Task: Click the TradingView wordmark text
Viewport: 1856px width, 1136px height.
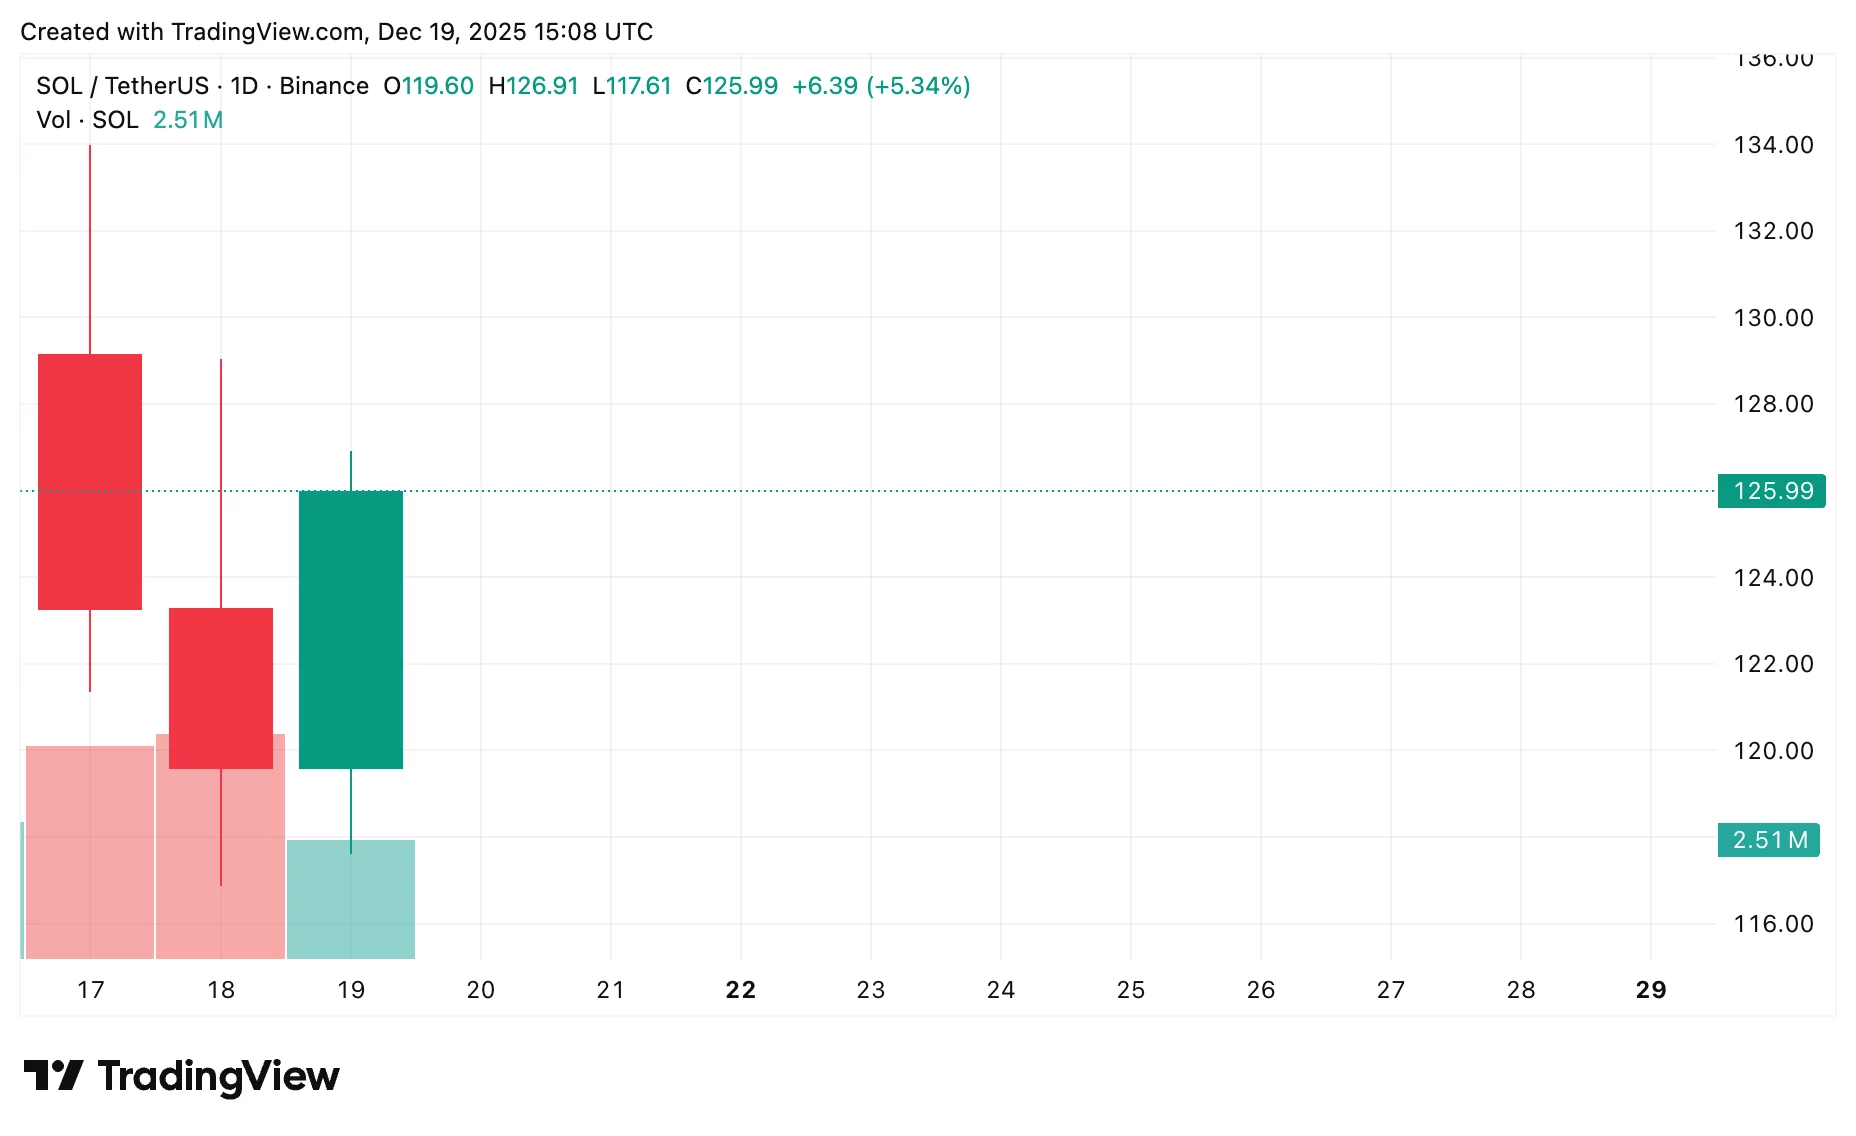Action: [218, 1076]
